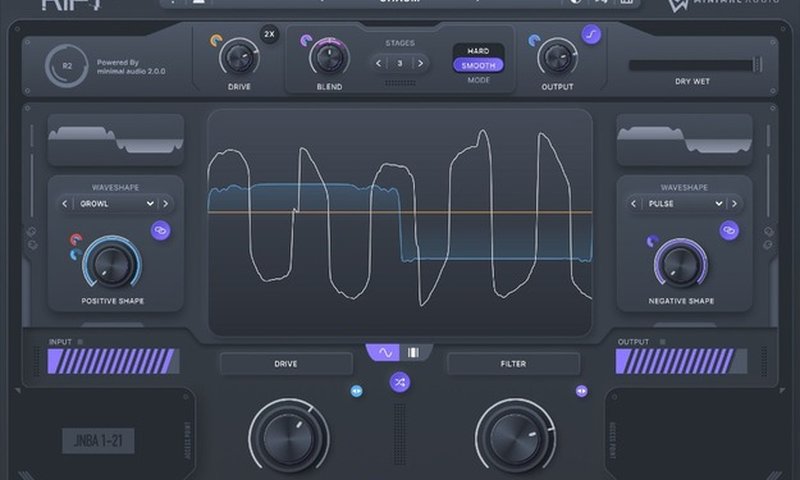Click the Positive Shape knob
The height and width of the screenshot is (480, 800).
coord(111,263)
